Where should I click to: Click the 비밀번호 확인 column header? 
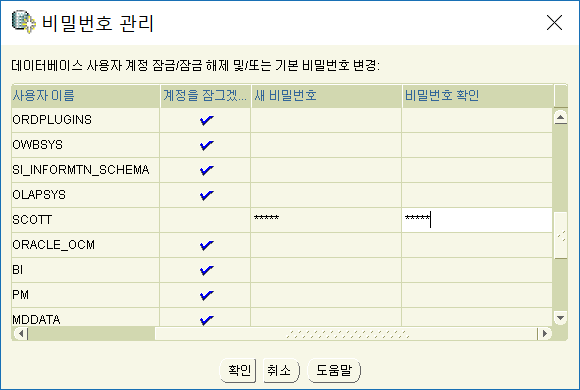pyautogui.click(x=478, y=96)
